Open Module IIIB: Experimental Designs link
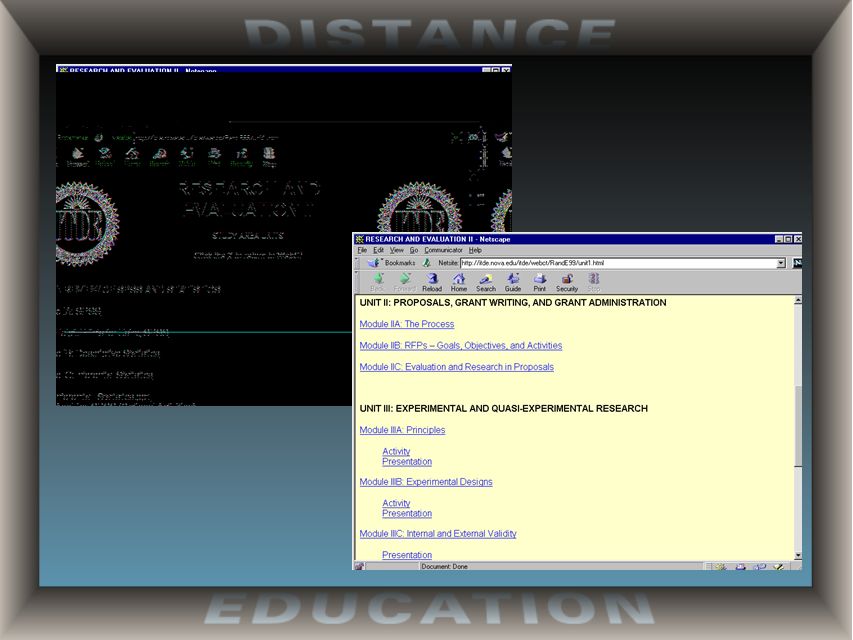The image size is (853, 640). 426,482
